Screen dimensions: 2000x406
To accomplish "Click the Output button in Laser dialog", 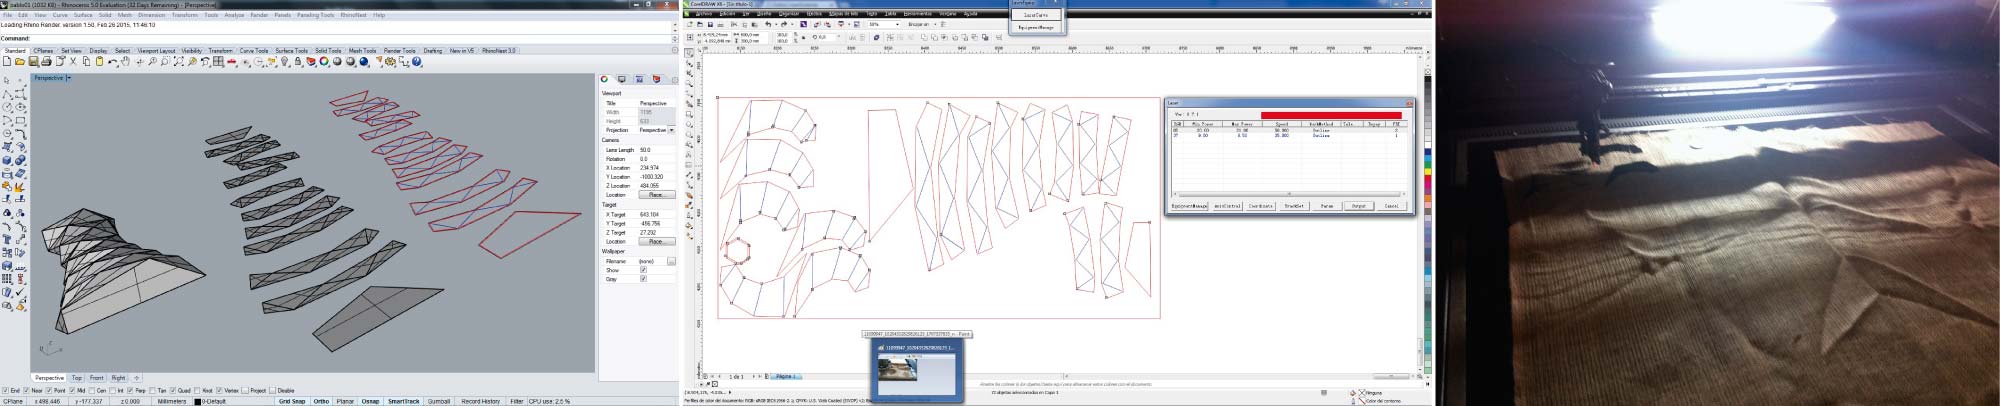I will pos(1358,206).
